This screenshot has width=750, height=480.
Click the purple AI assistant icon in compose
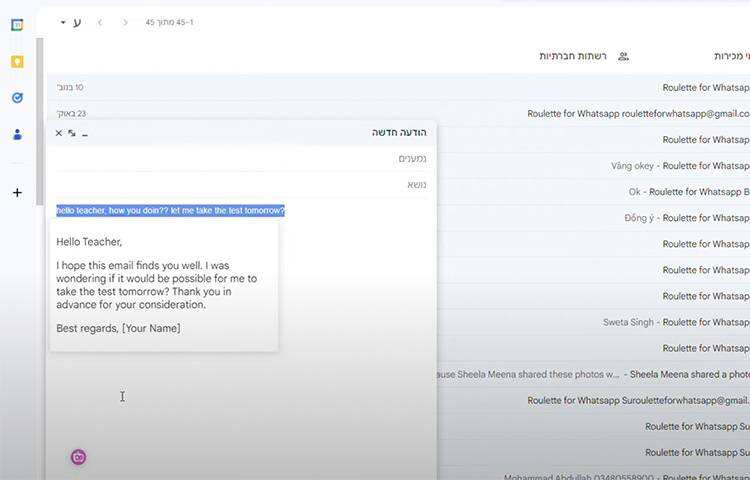[x=78, y=457]
